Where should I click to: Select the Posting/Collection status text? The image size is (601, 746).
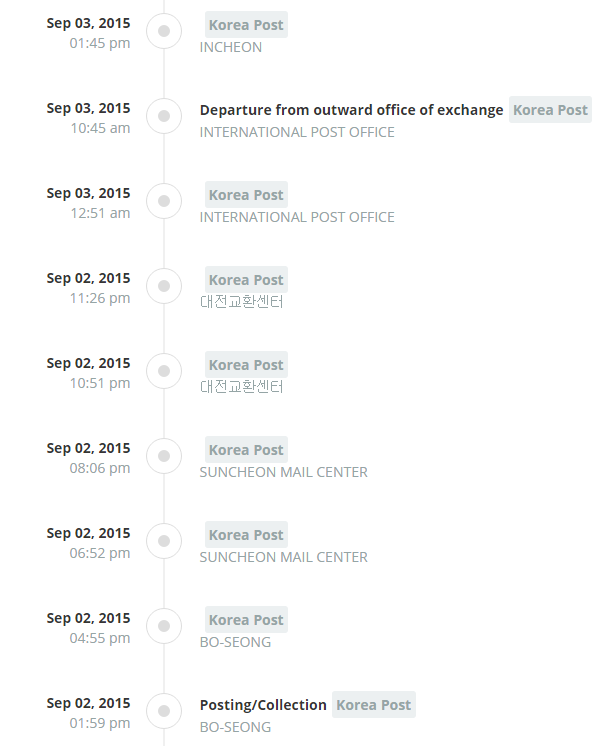263,705
